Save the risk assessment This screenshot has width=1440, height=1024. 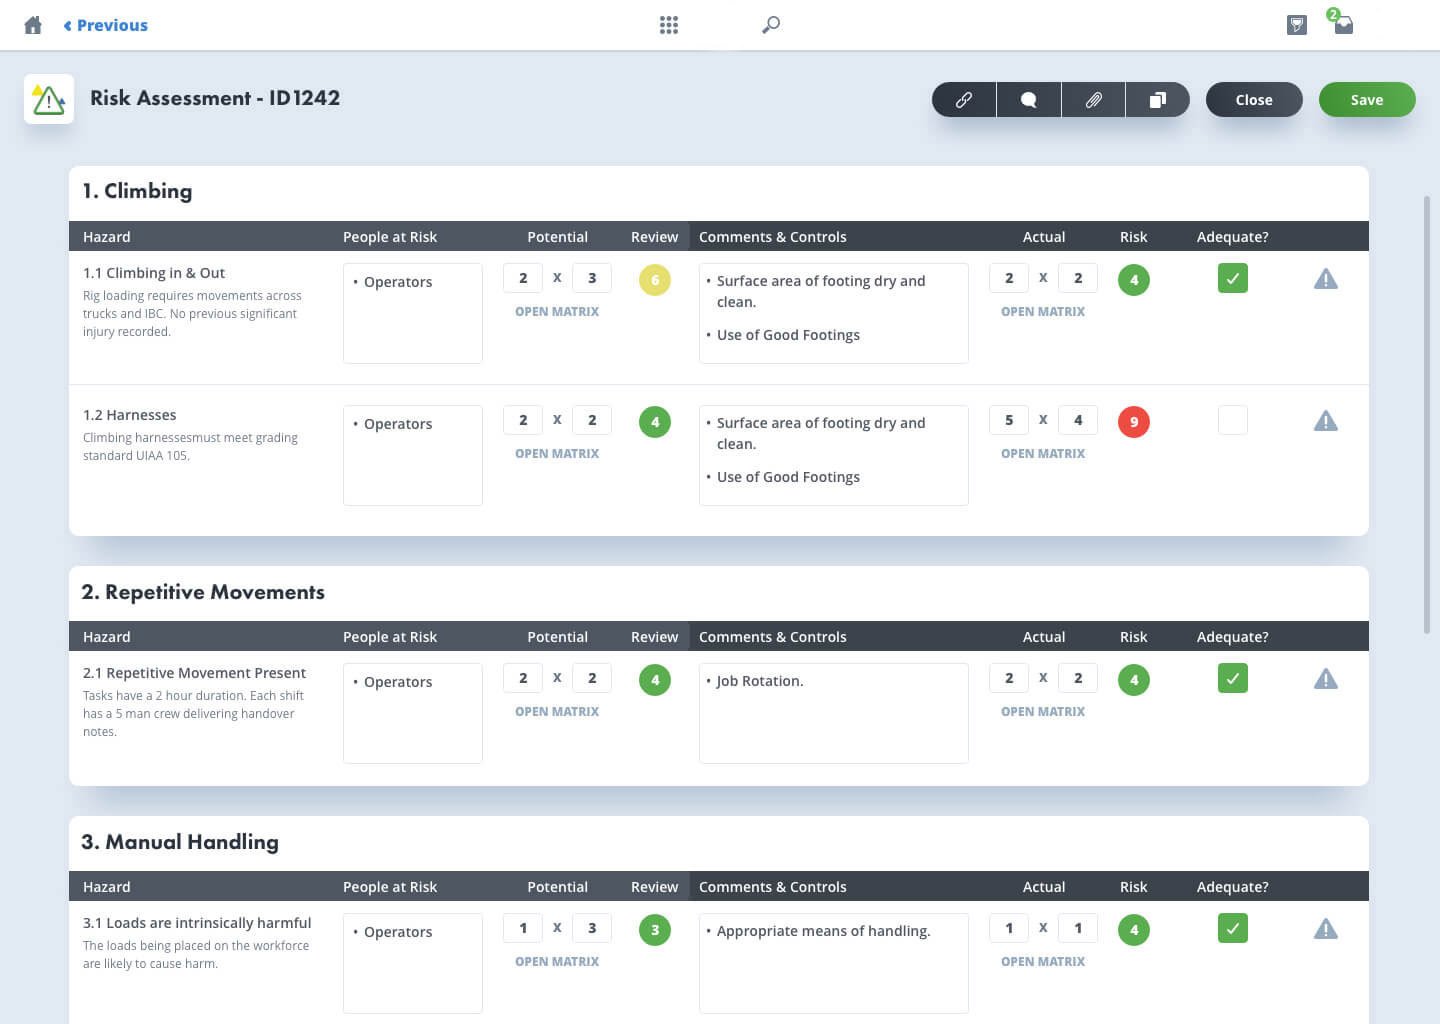[x=1367, y=100]
